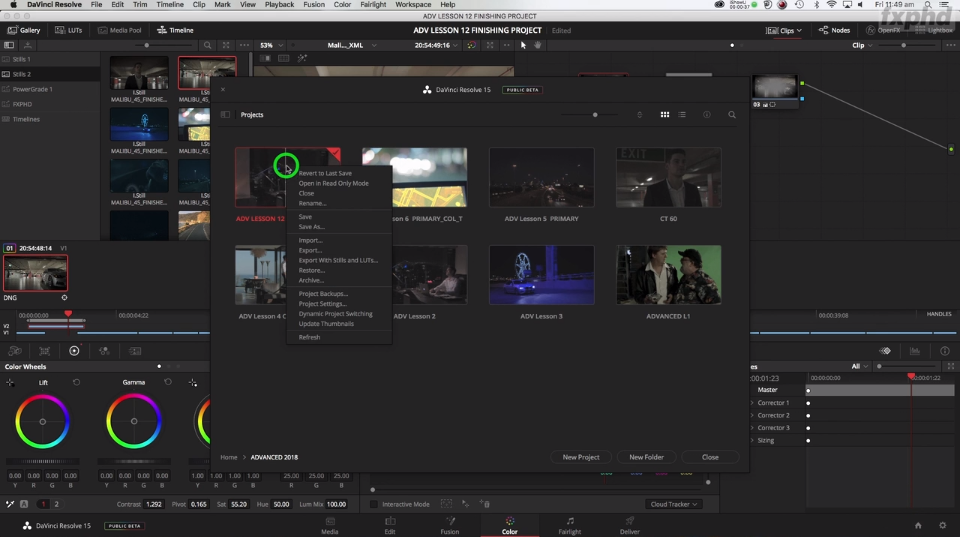Close the Project Manager with Close button
Image resolution: width=960 pixels, height=537 pixels.
pyautogui.click(x=710, y=457)
